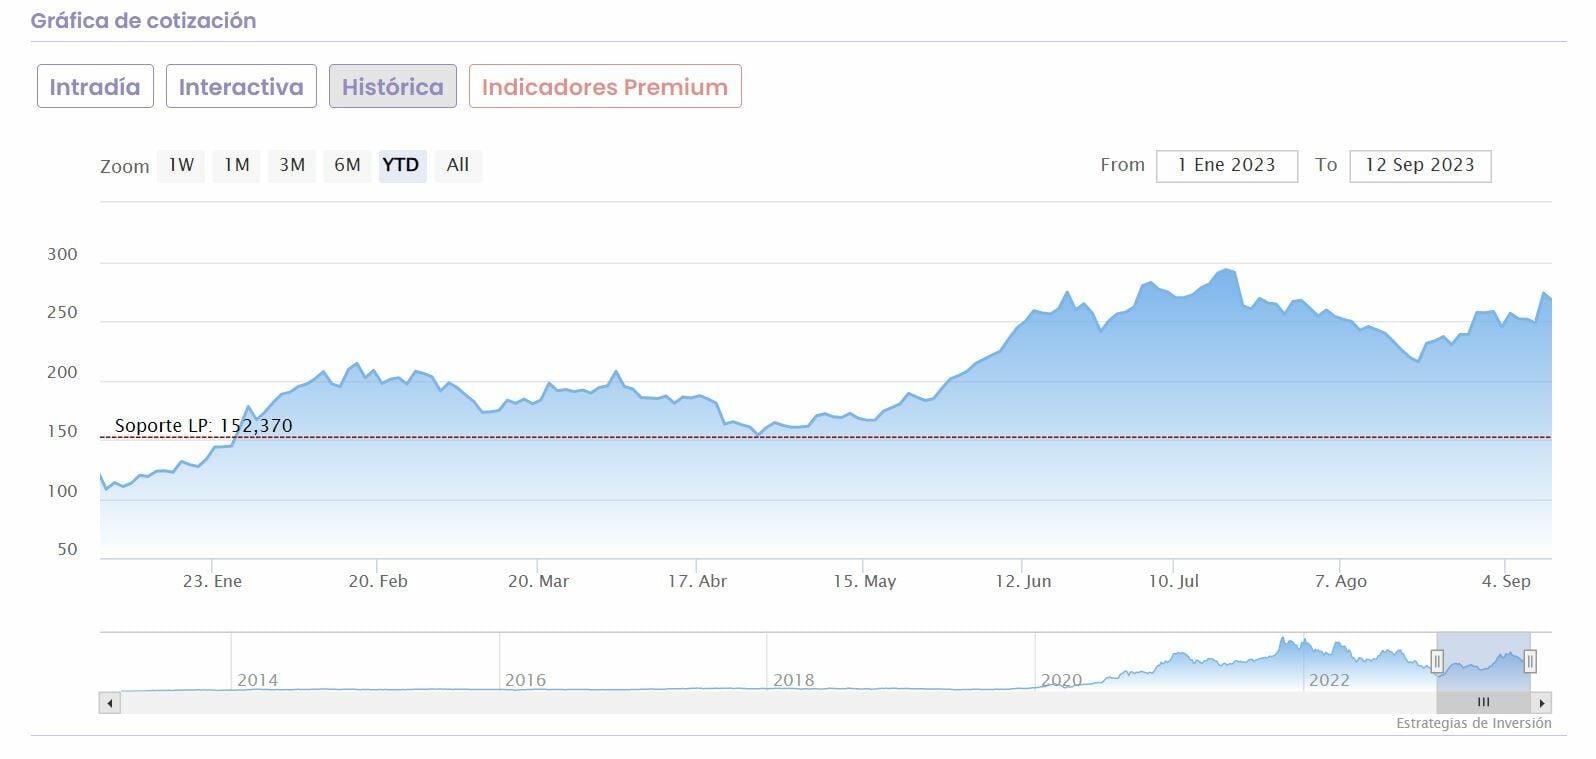Open Indicadores Premium

point(605,87)
